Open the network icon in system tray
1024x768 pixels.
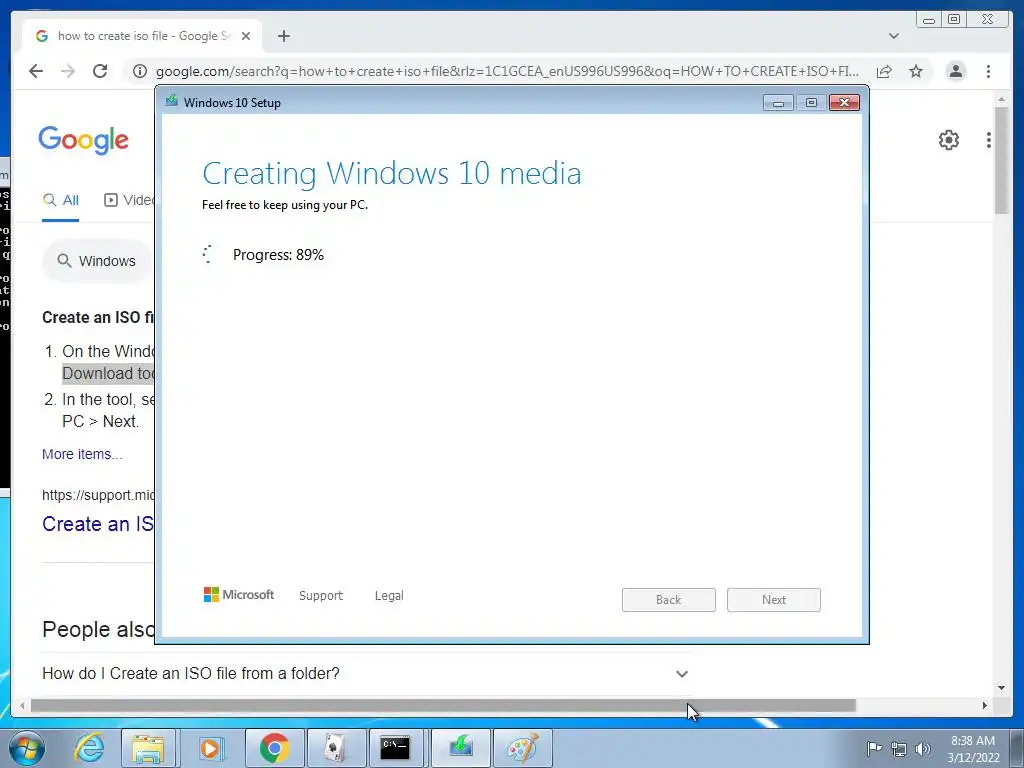(899, 749)
